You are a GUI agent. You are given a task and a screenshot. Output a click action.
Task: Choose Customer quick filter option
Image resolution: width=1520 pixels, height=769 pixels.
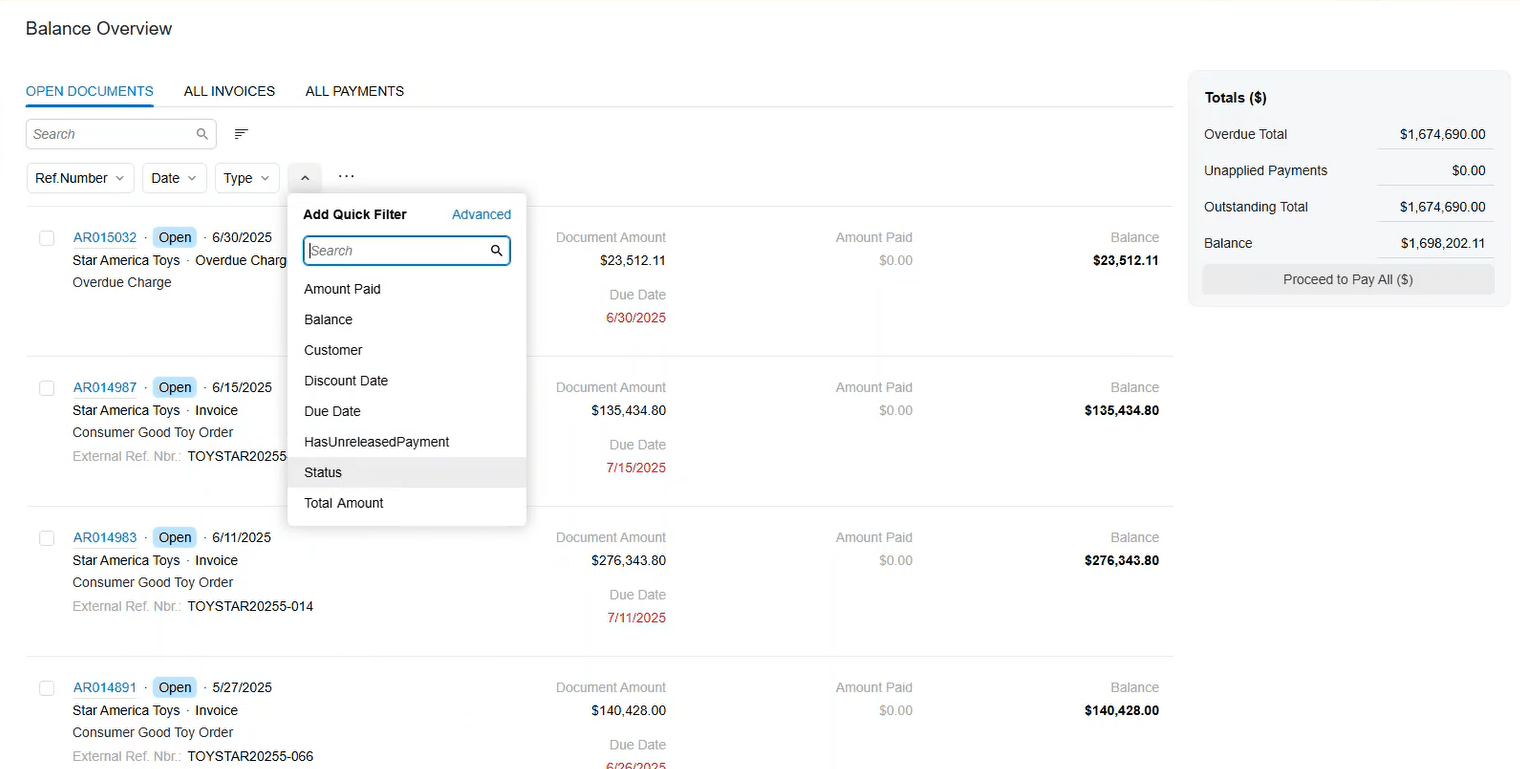[x=407, y=350]
